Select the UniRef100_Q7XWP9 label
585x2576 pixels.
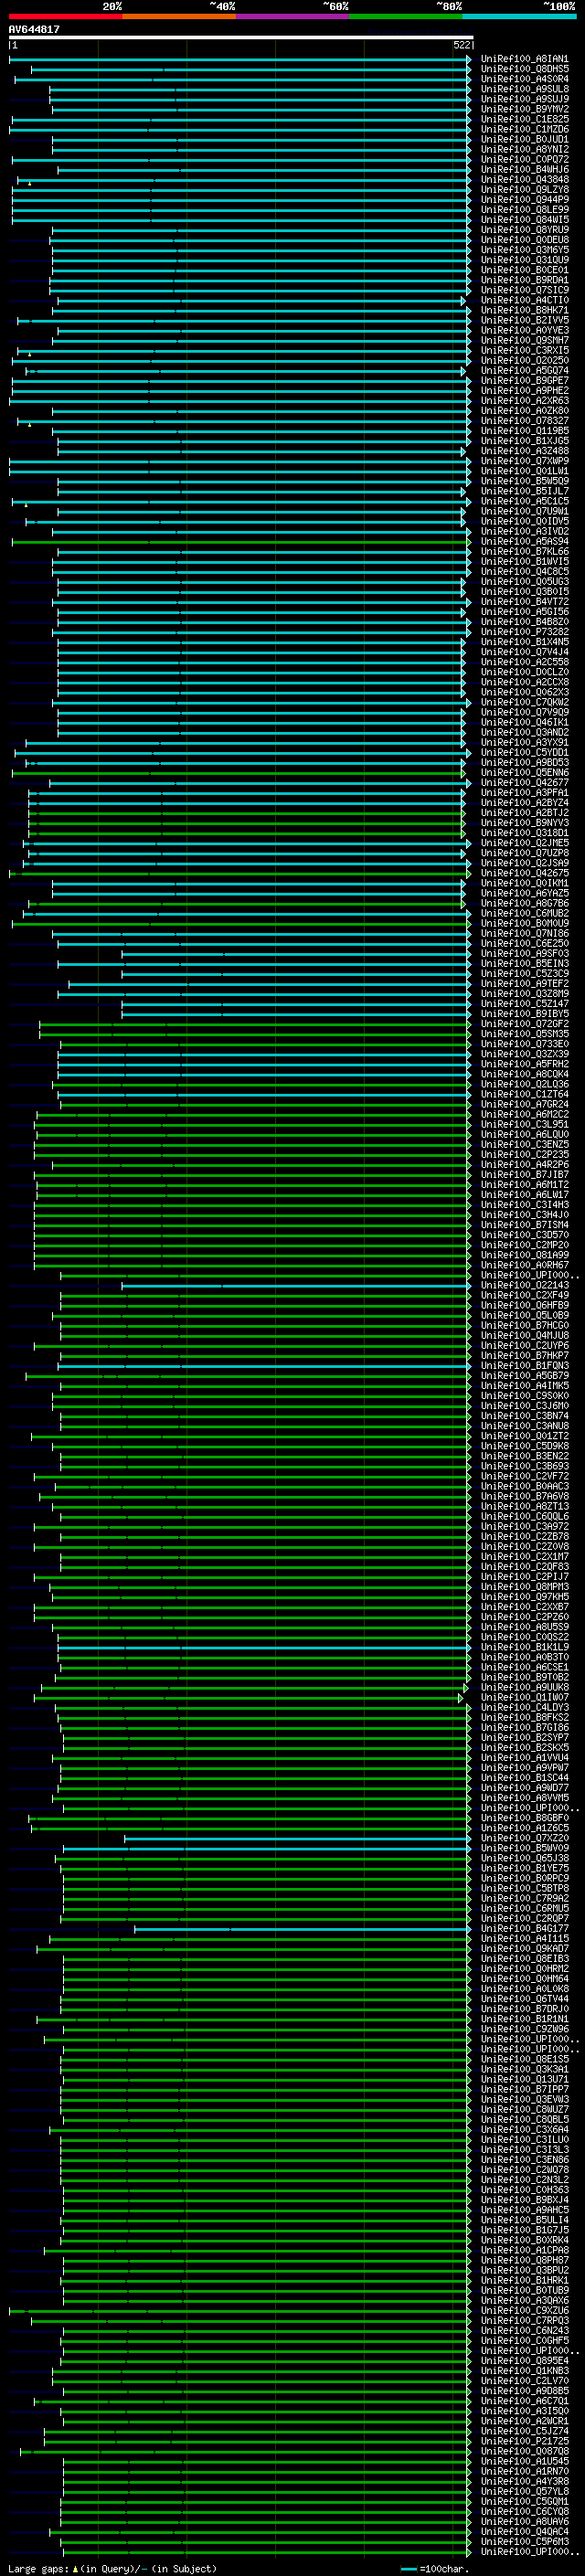pyautogui.click(x=524, y=461)
